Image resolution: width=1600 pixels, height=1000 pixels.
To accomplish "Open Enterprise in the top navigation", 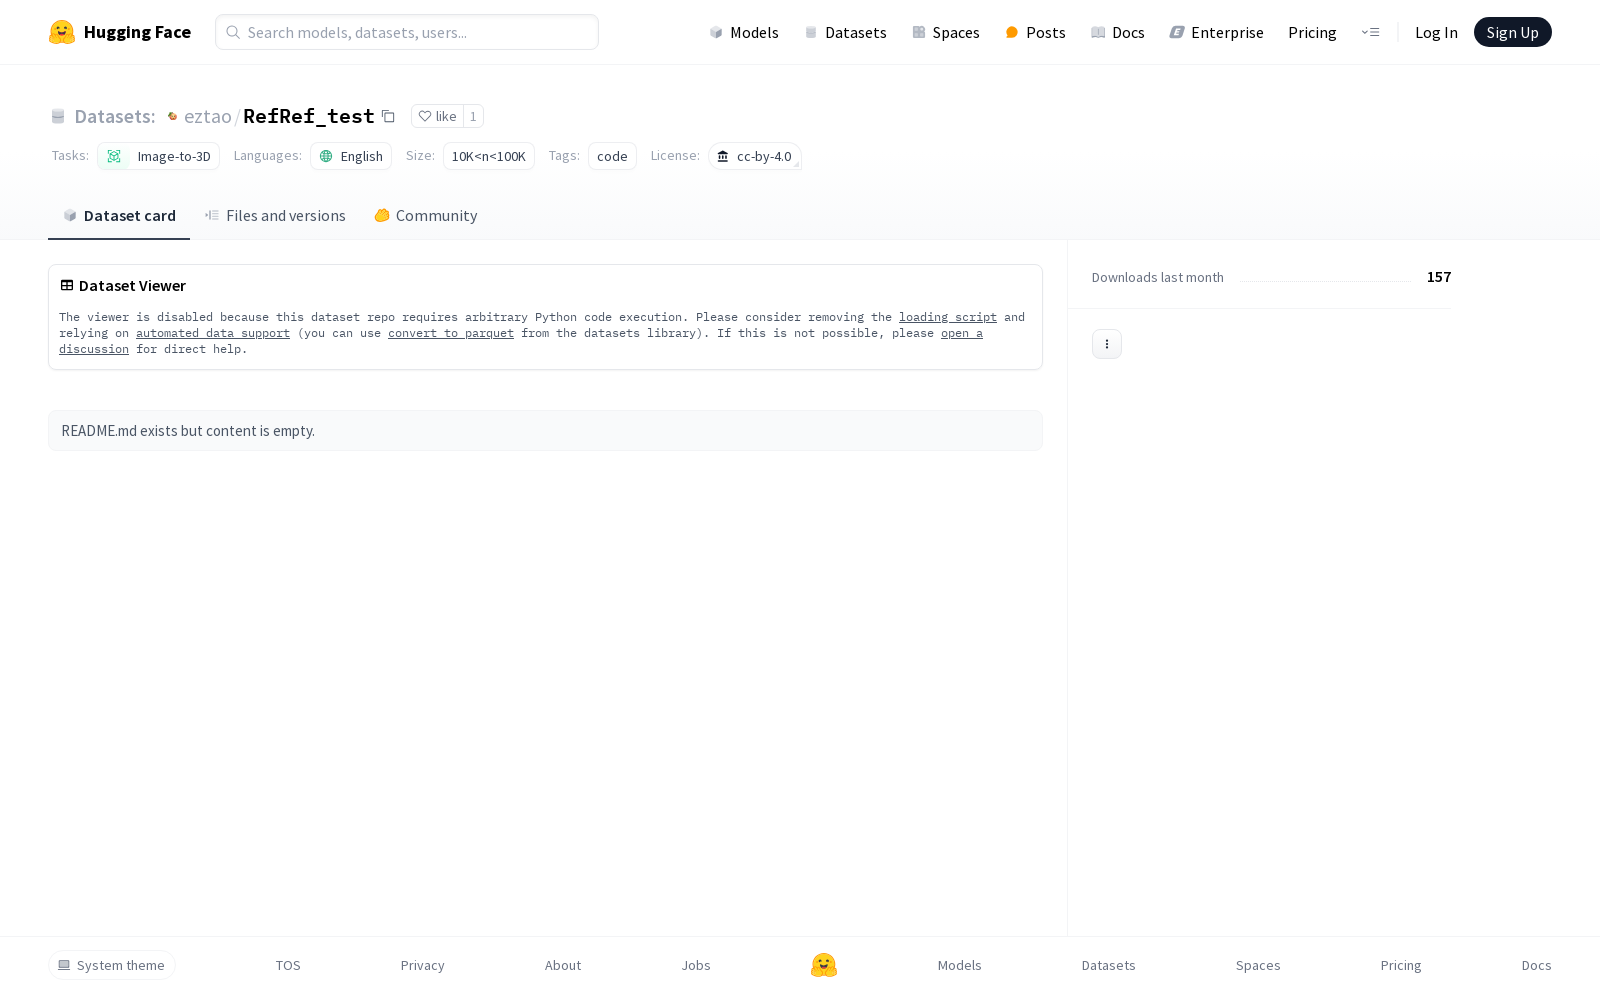I will [1217, 32].
